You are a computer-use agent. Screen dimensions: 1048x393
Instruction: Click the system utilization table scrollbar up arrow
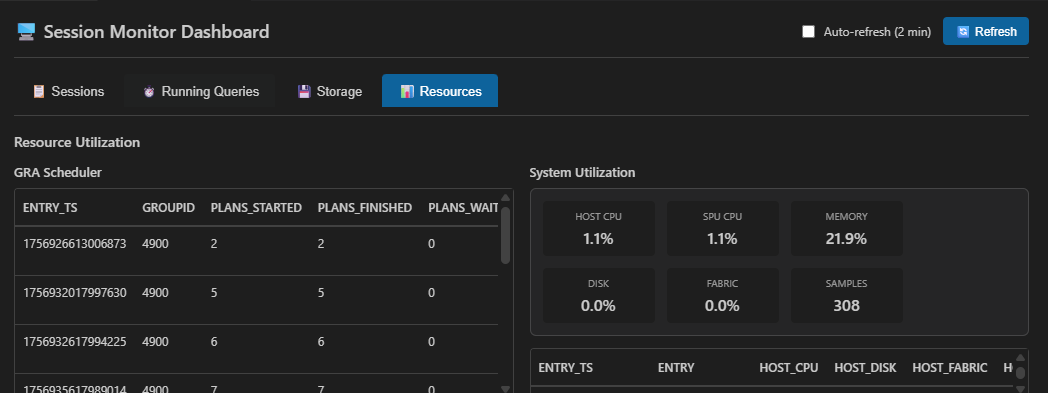tap(1020, 358)
